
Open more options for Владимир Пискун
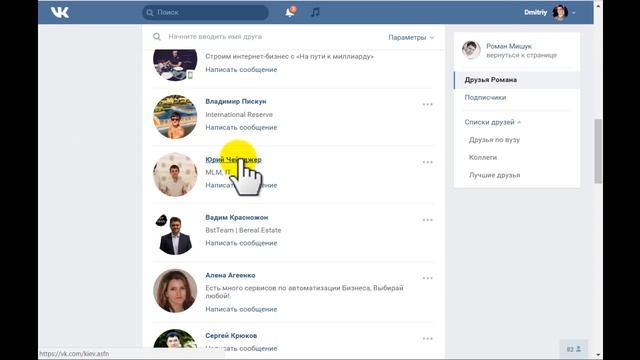coord(427,104)
